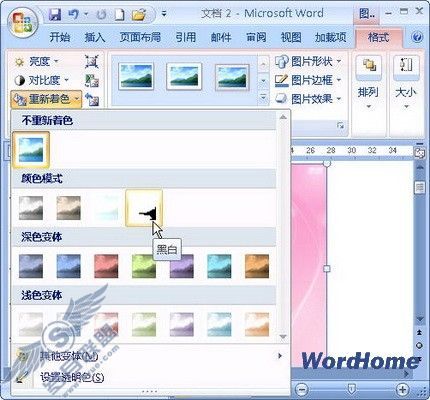430x400 pixels.
Task: Switch to the 插入 ribbon tab
Action: pyautogui.click(x=95, y=37)
